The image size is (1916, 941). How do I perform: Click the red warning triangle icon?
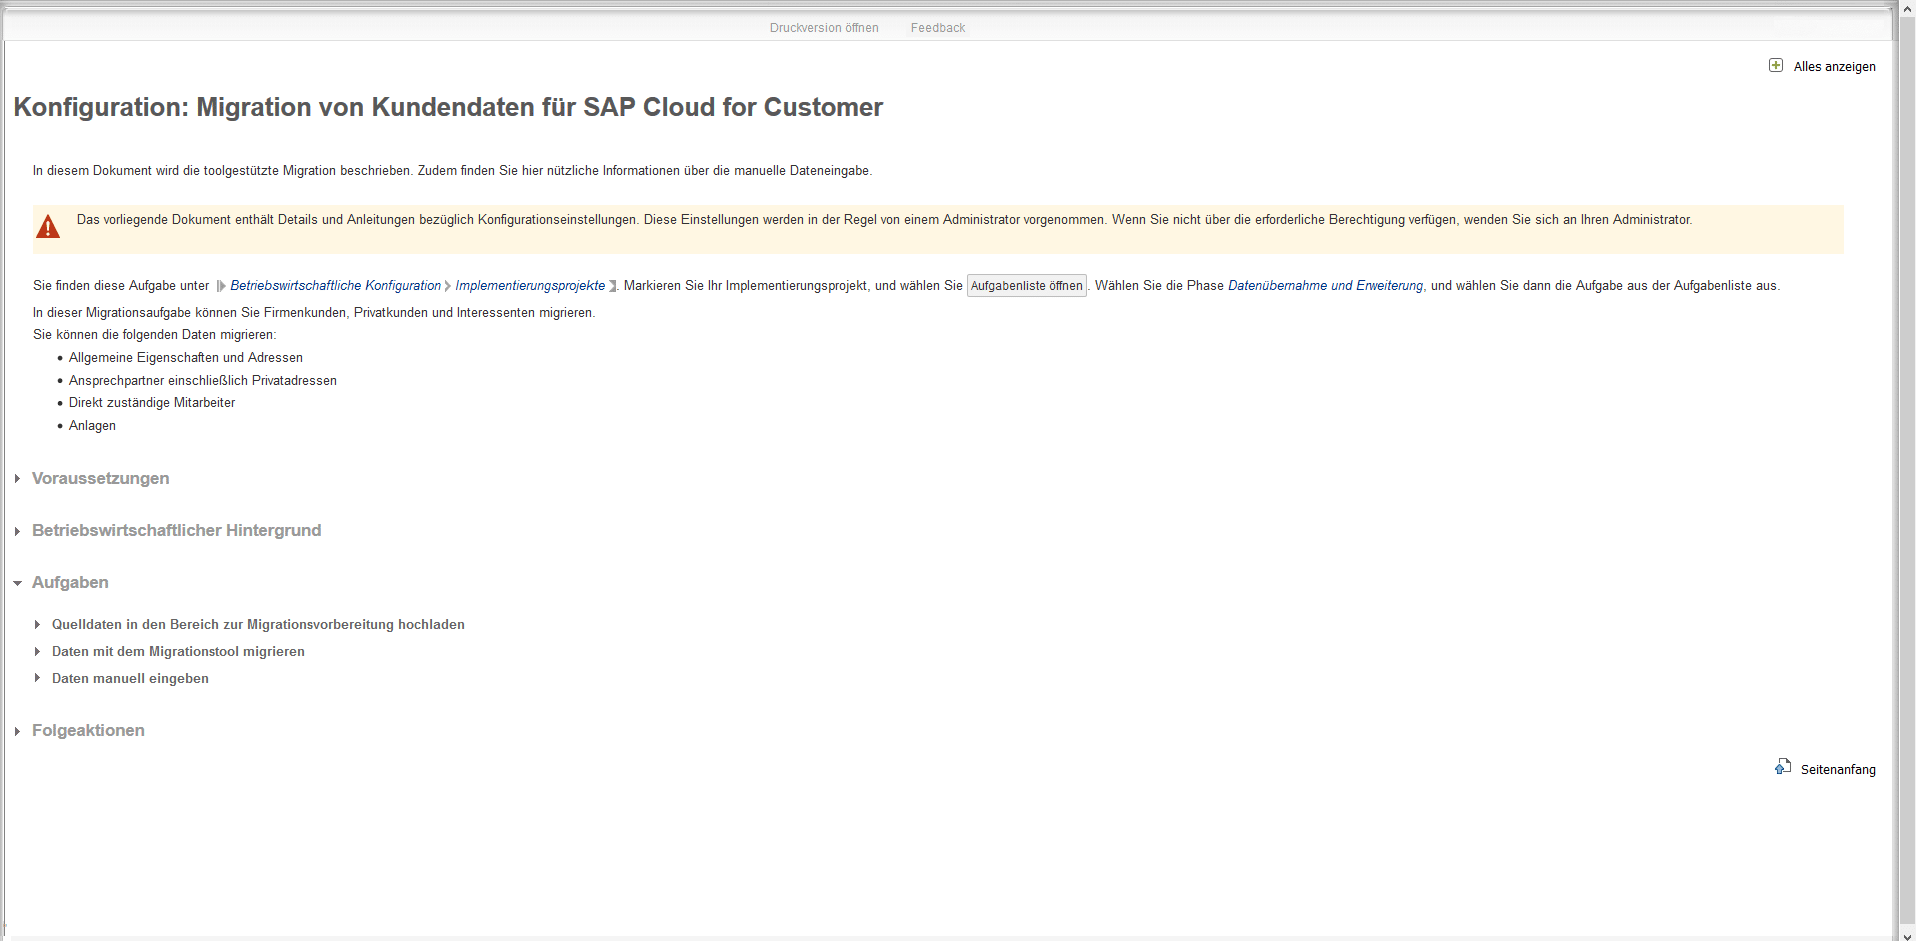(x=48, y=228)
